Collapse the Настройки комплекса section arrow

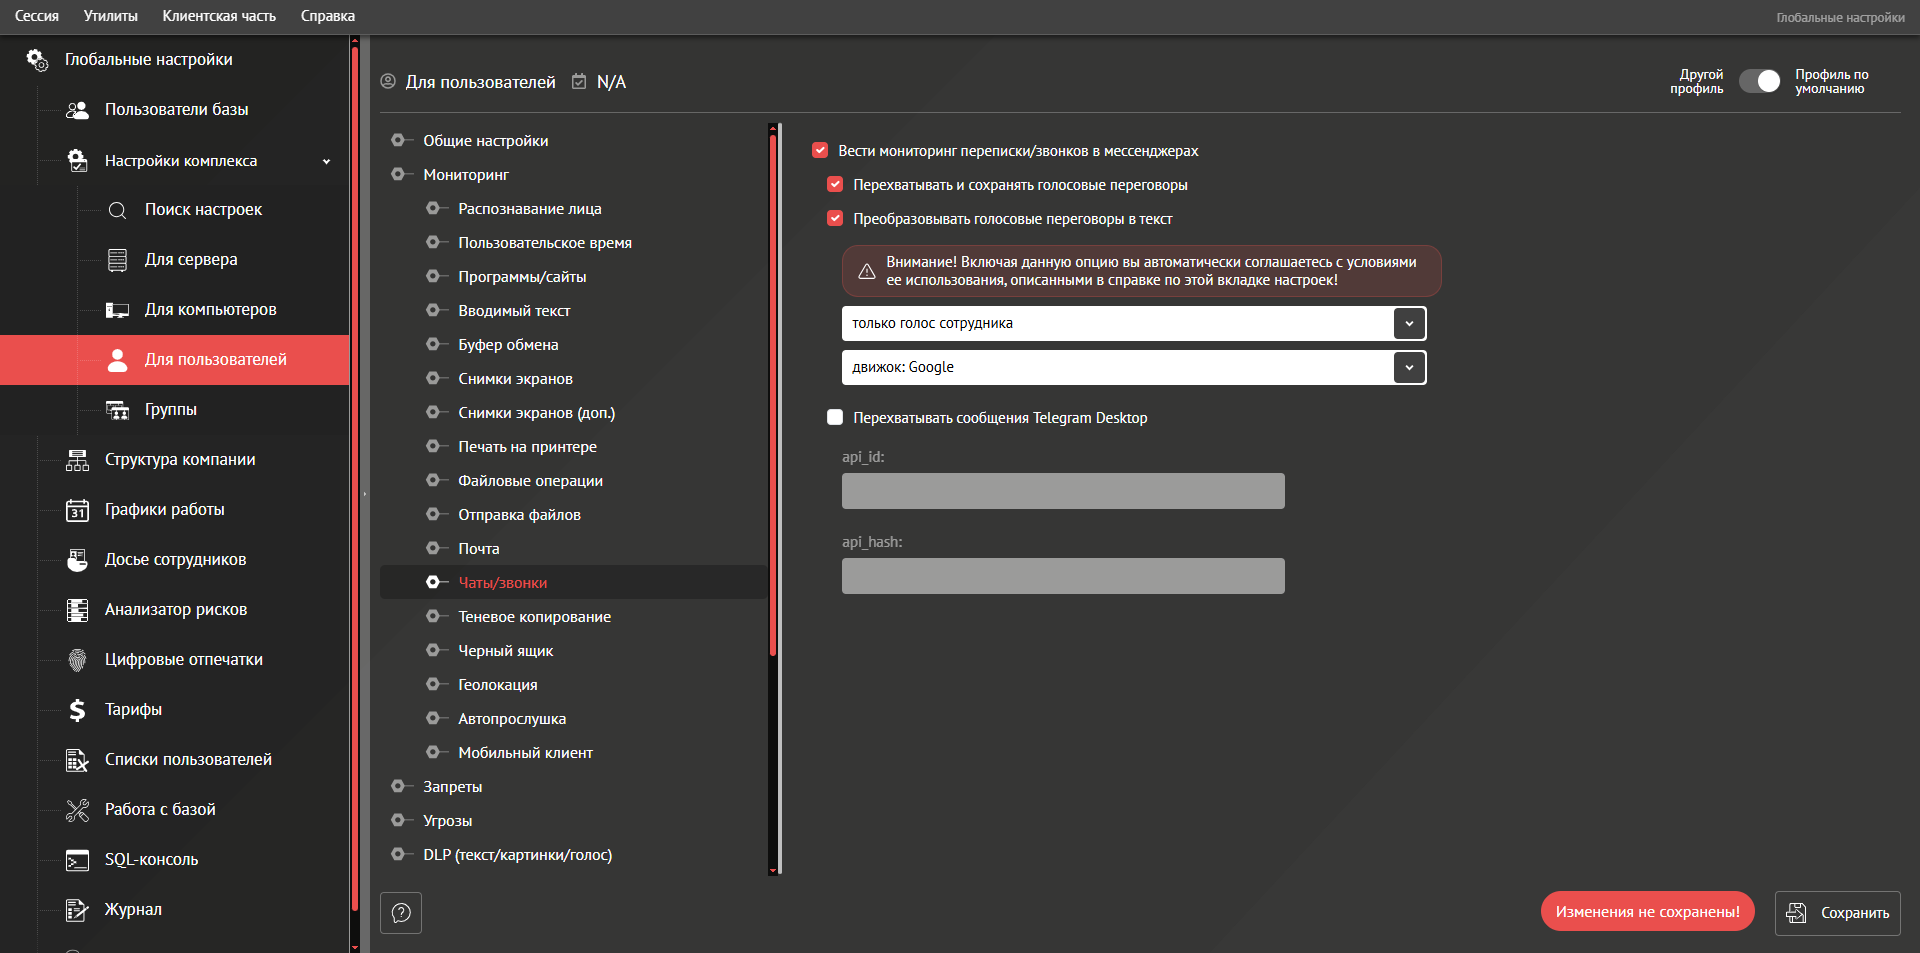(326, 161)
